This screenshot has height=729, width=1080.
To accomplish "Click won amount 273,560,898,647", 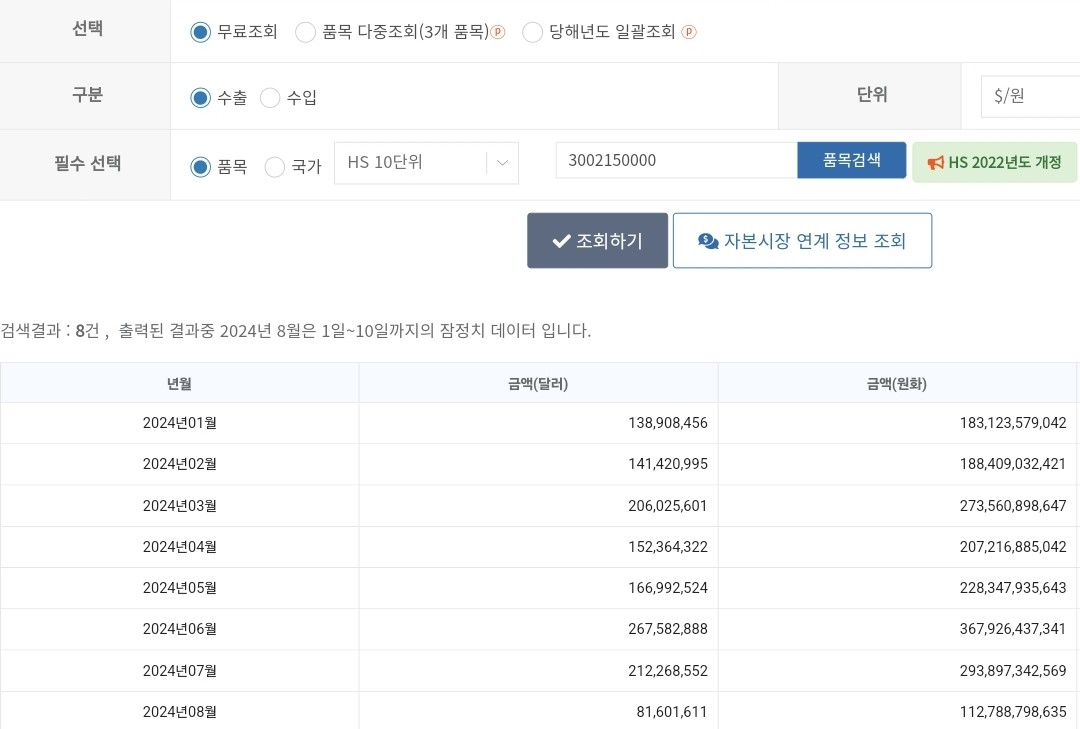I will click(x=1012, y=506).
